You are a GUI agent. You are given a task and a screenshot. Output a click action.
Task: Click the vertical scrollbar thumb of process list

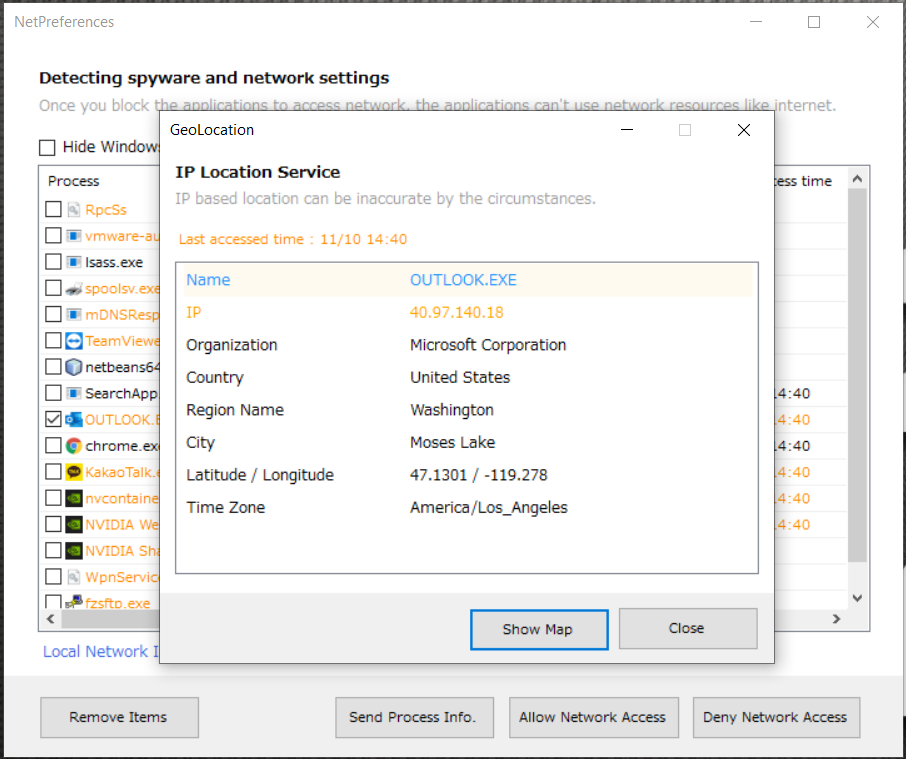tap(857, 375)
